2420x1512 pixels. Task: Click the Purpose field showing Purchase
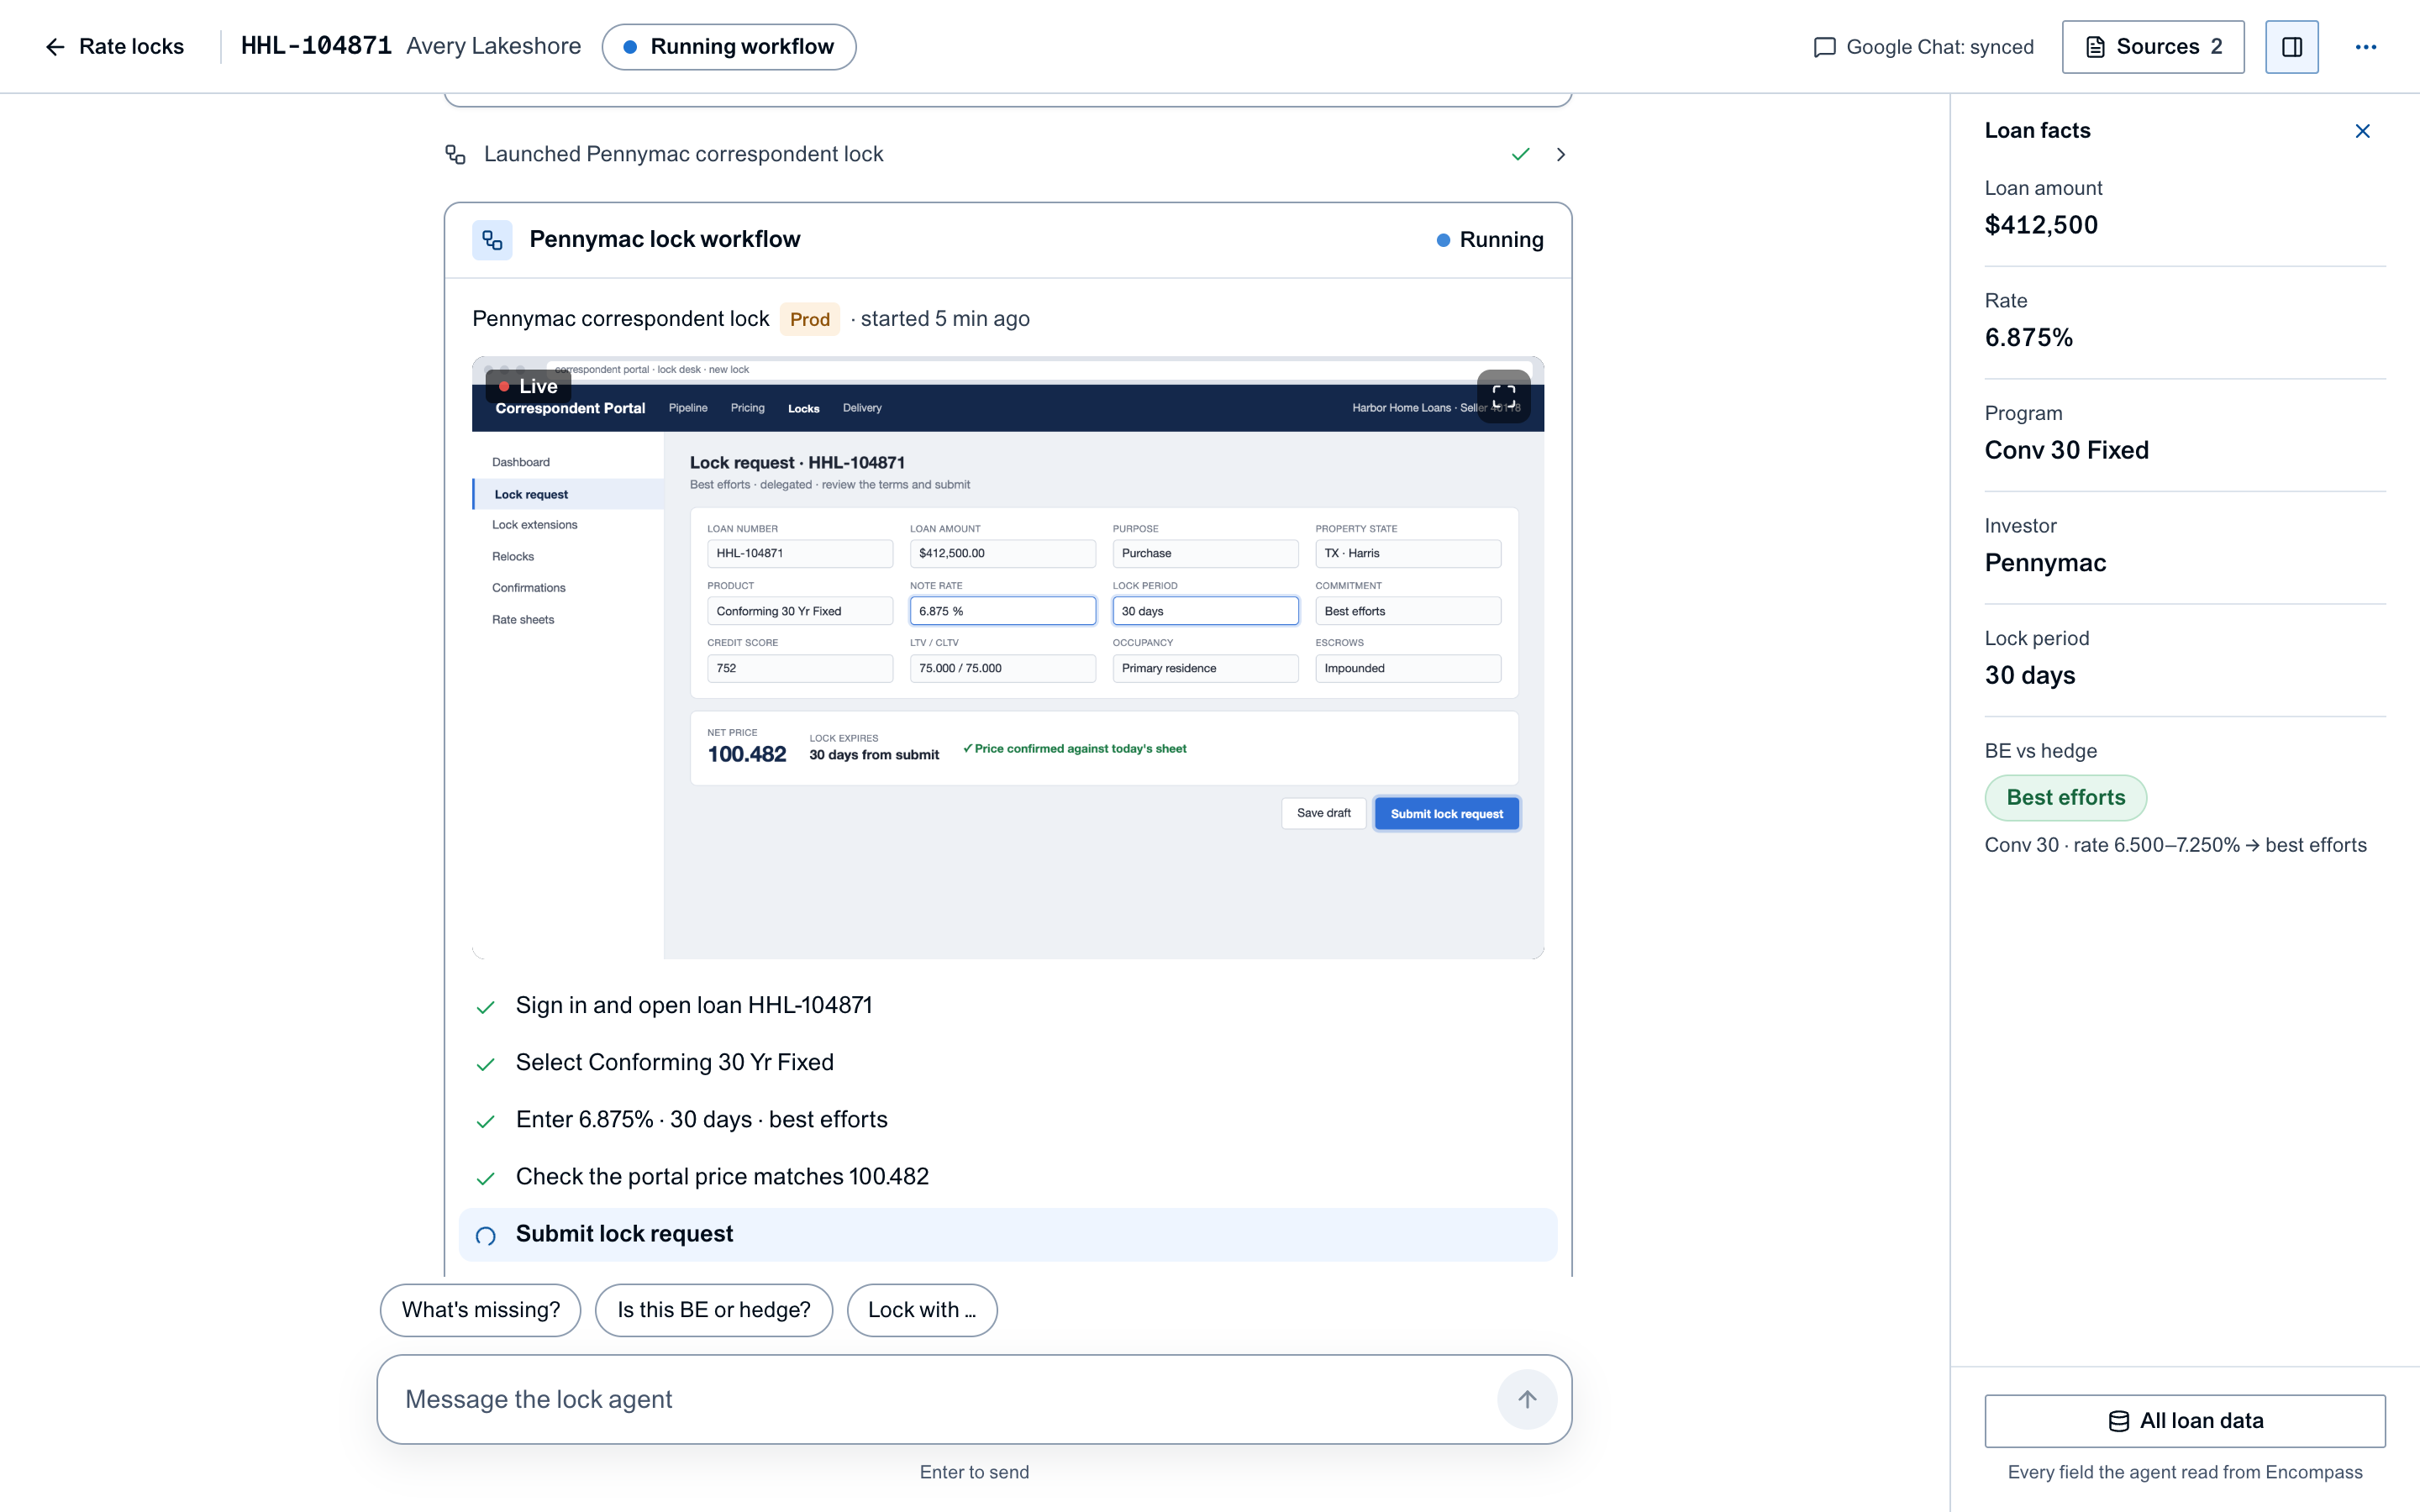click(x=1205, y=553)
